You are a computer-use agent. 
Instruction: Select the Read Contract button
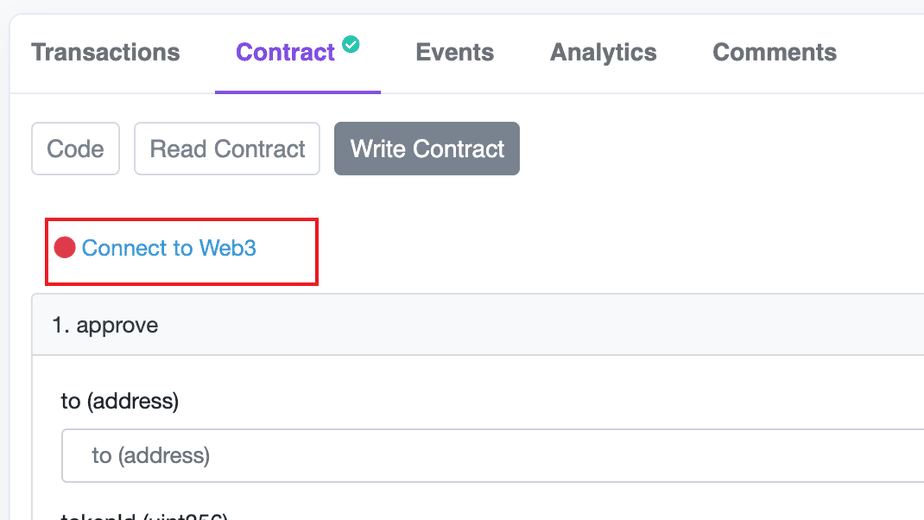227,149
